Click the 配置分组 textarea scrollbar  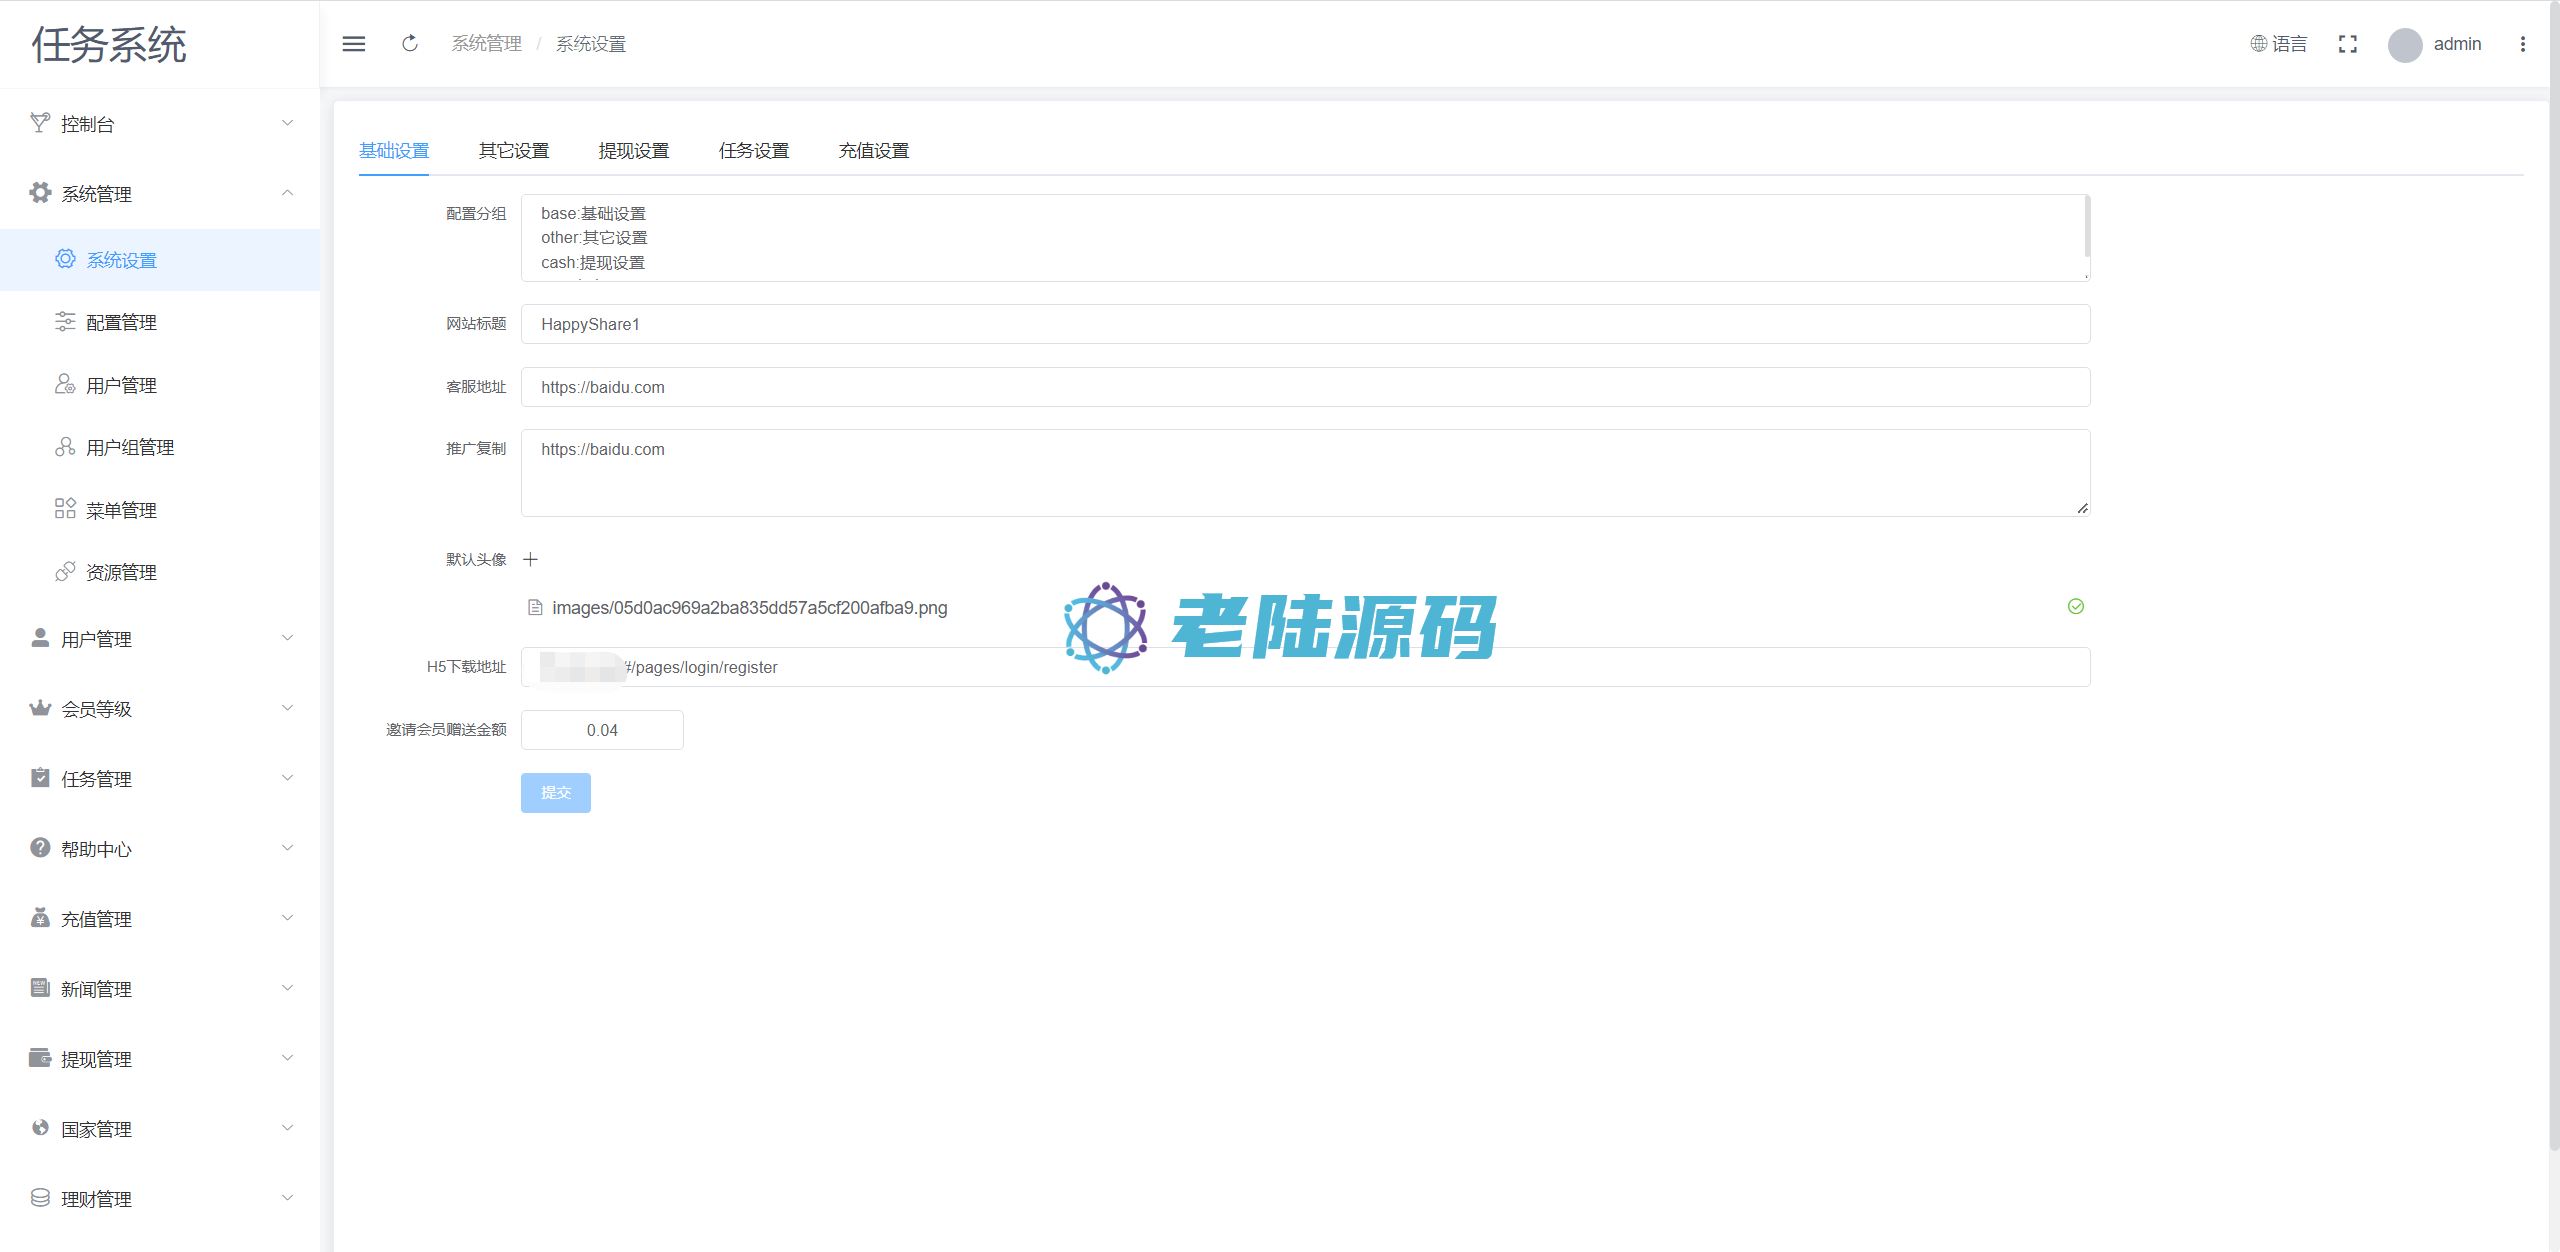coord(2086,228)
